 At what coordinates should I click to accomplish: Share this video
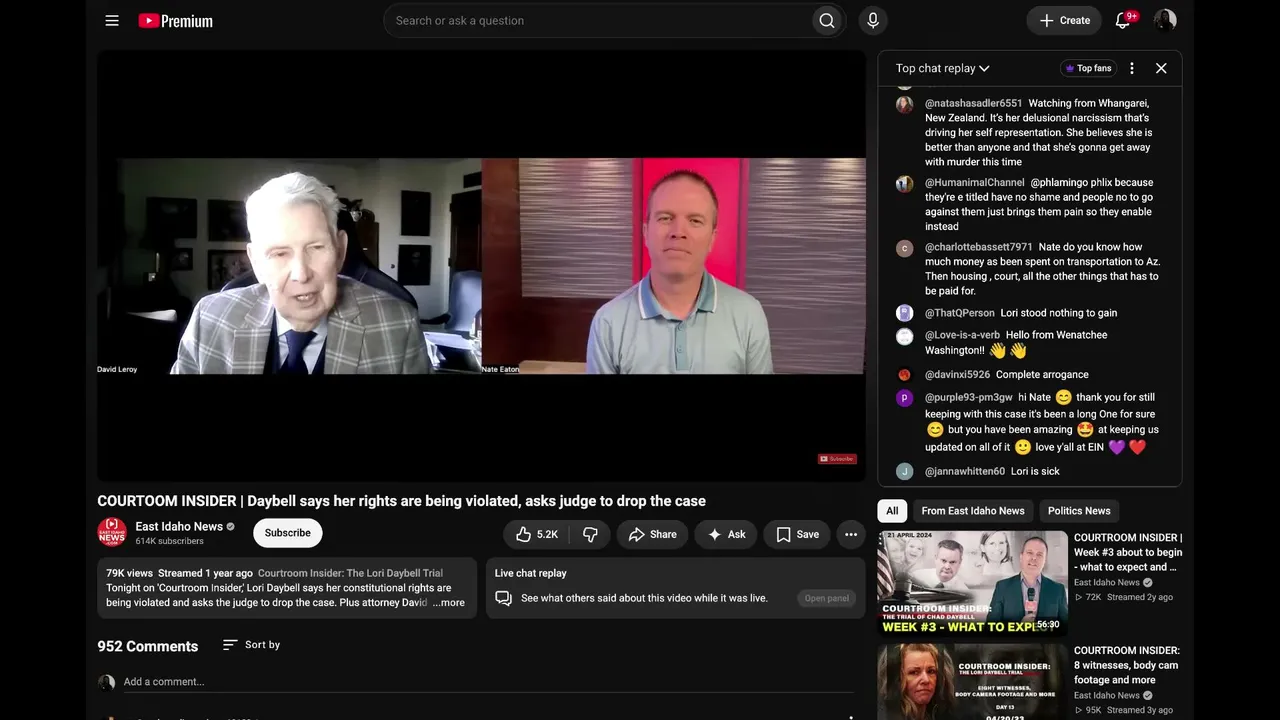652,534
